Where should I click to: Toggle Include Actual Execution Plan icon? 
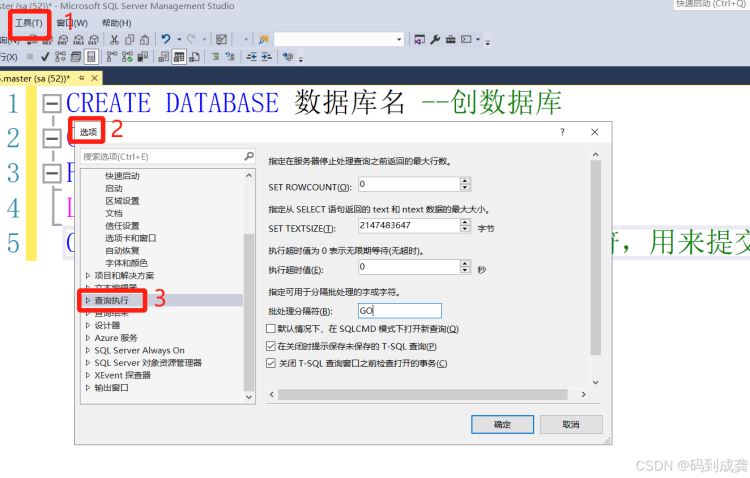[111, 57]
